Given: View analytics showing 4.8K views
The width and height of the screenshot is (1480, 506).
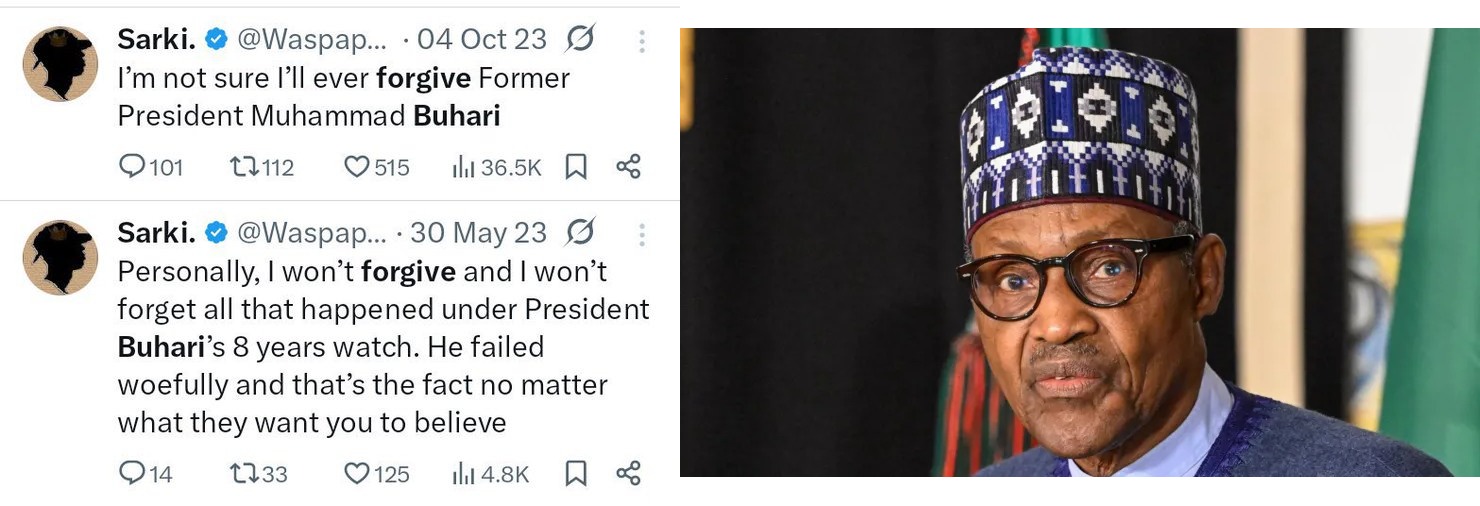Looking at the screenshot, I should coord(463,473).
